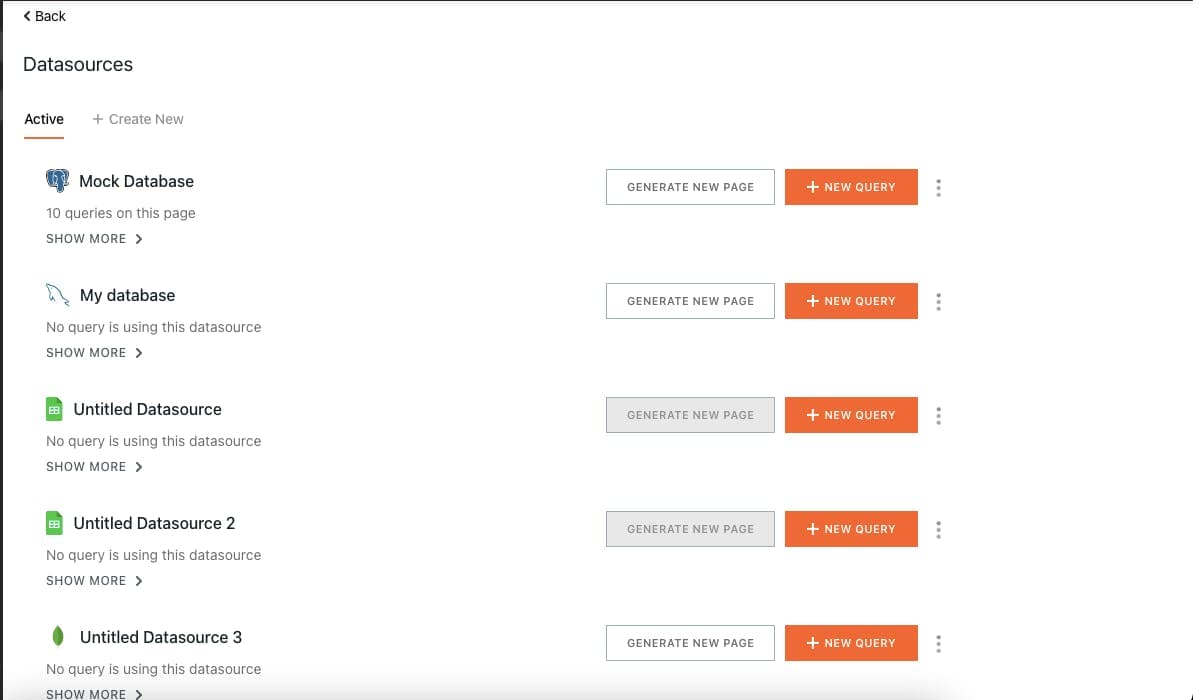Click the MySQL dolphin icon beside My database
The height and width of the screenshot is (700, 1193).
click(x=57, y=294)
